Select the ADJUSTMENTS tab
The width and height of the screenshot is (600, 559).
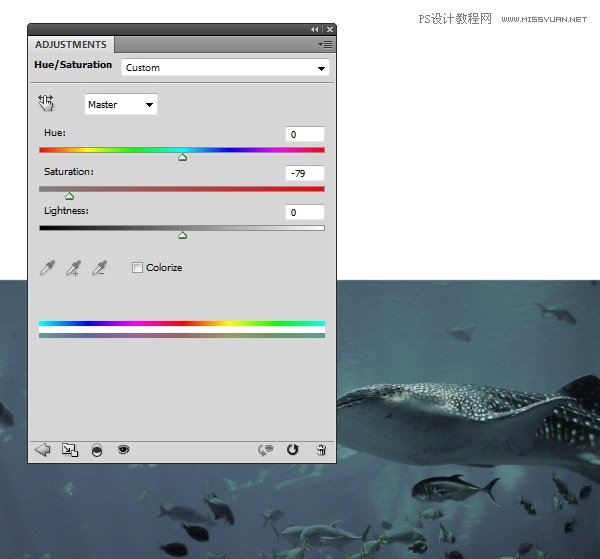[71, 45]
